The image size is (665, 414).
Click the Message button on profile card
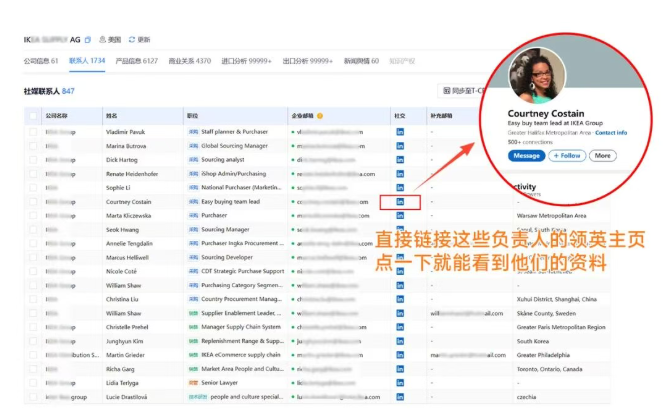tap(526, 156)
